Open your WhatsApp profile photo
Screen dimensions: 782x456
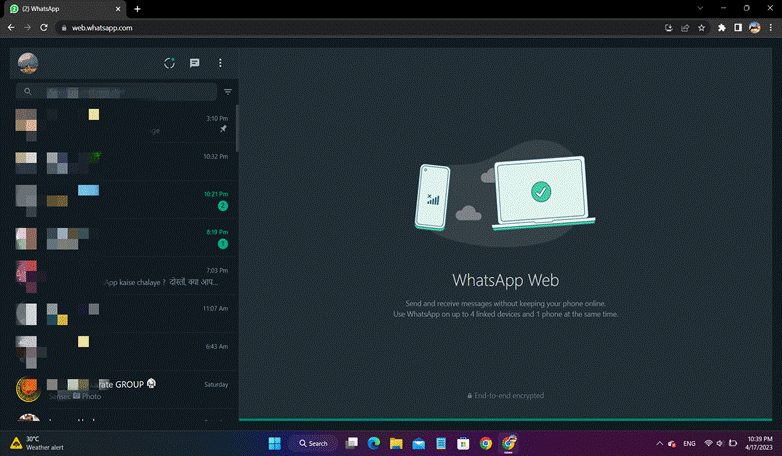[x=28, y=63]
